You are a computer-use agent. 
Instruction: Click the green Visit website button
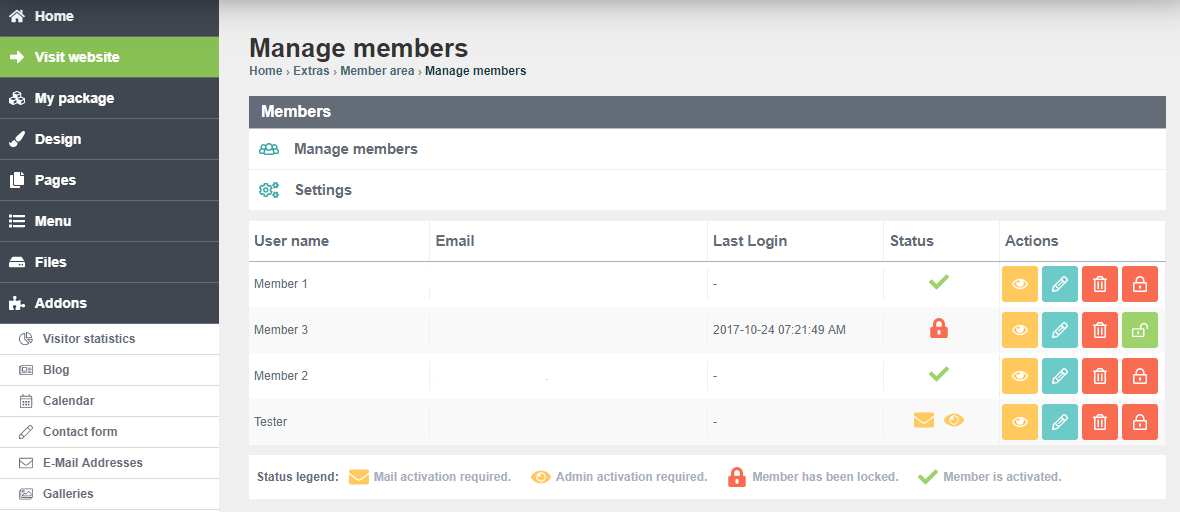tap(109, 57)
